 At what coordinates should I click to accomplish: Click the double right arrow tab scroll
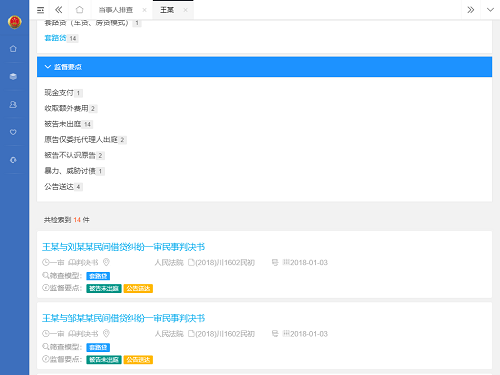pyautogui.click(x=470, y=10)
